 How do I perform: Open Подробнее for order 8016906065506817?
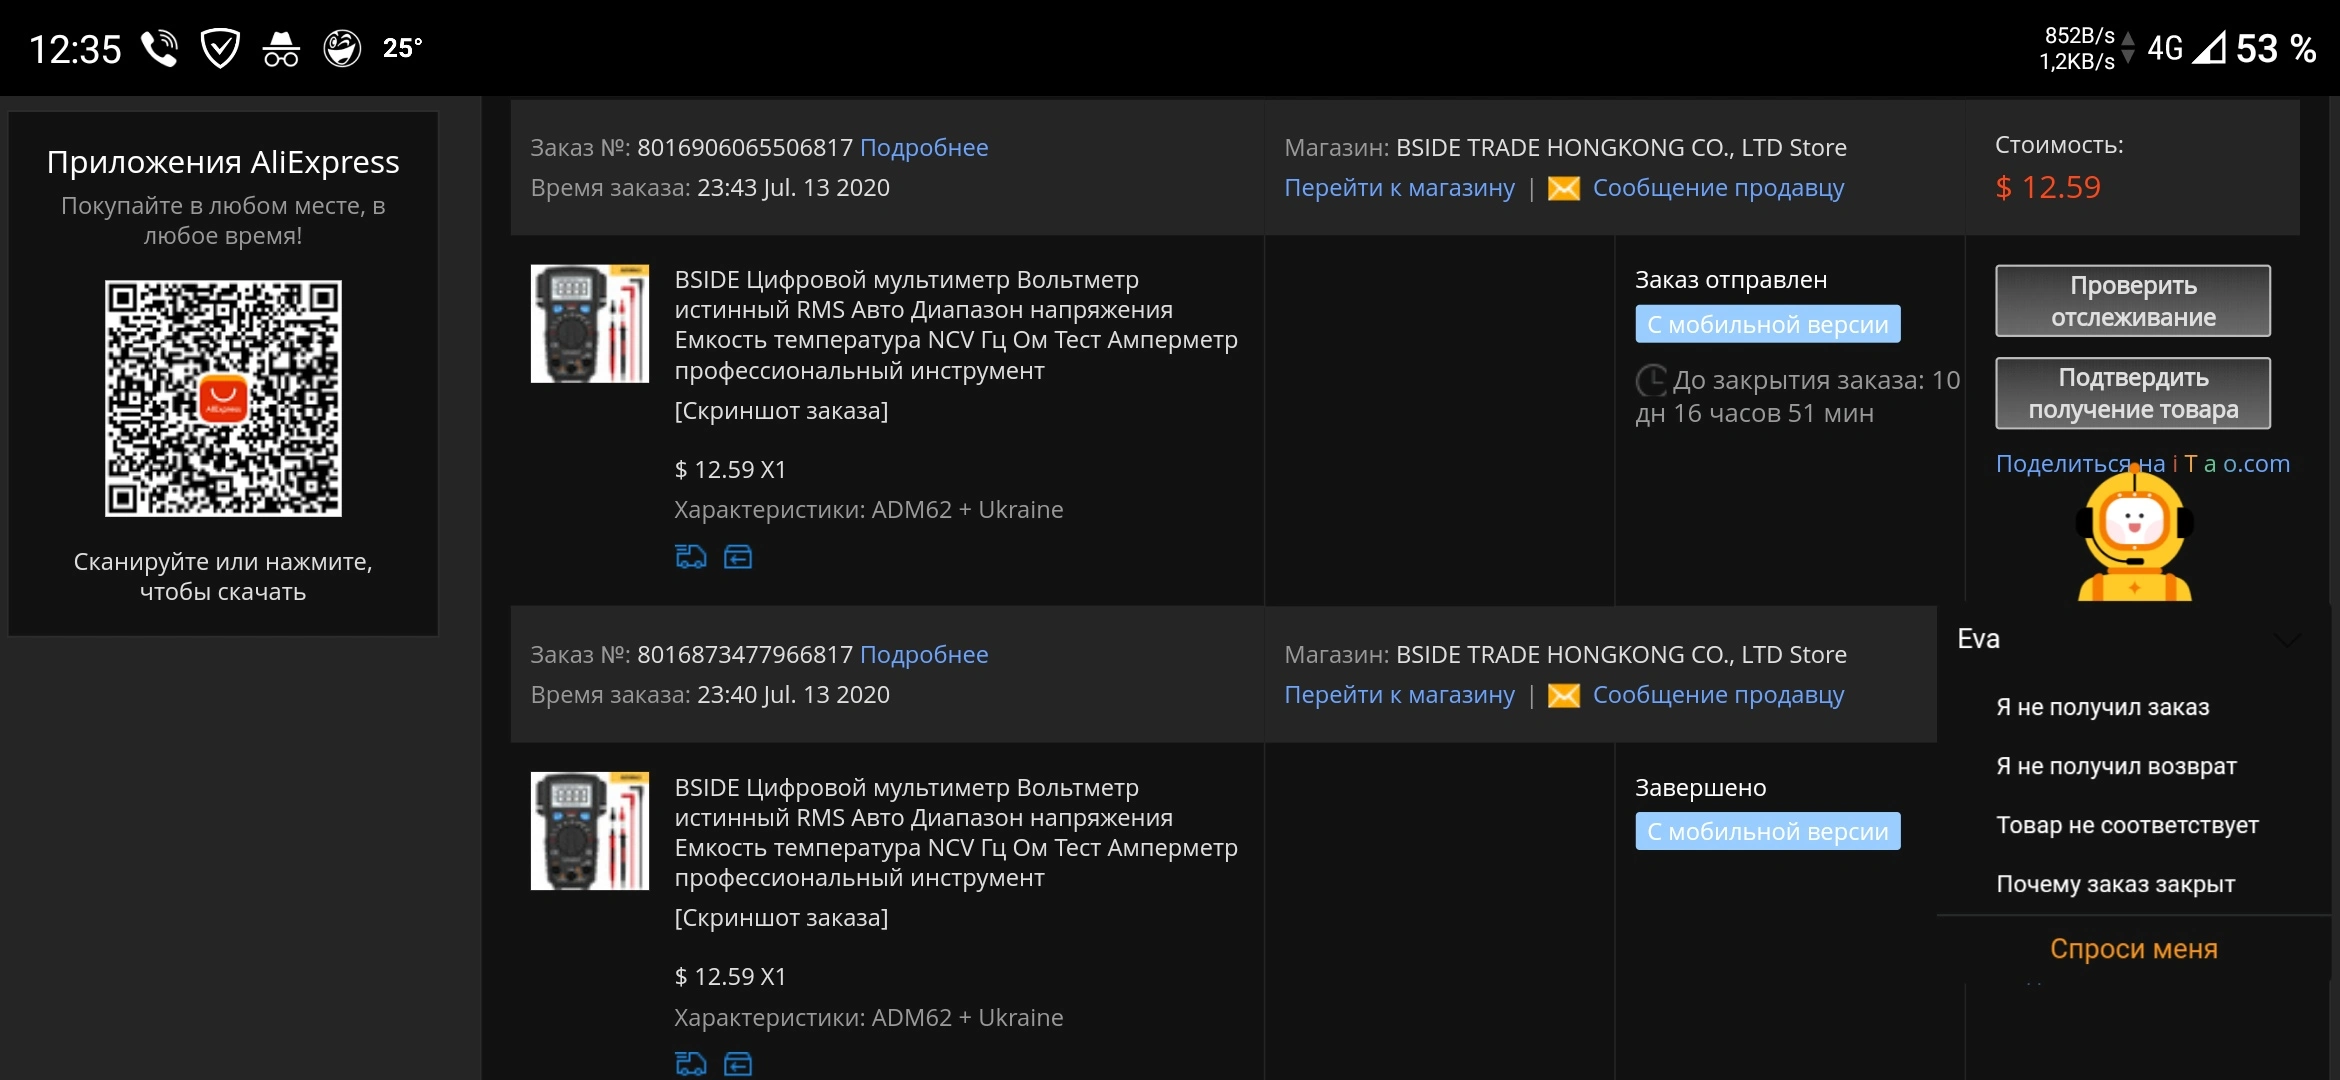point(924,147)
